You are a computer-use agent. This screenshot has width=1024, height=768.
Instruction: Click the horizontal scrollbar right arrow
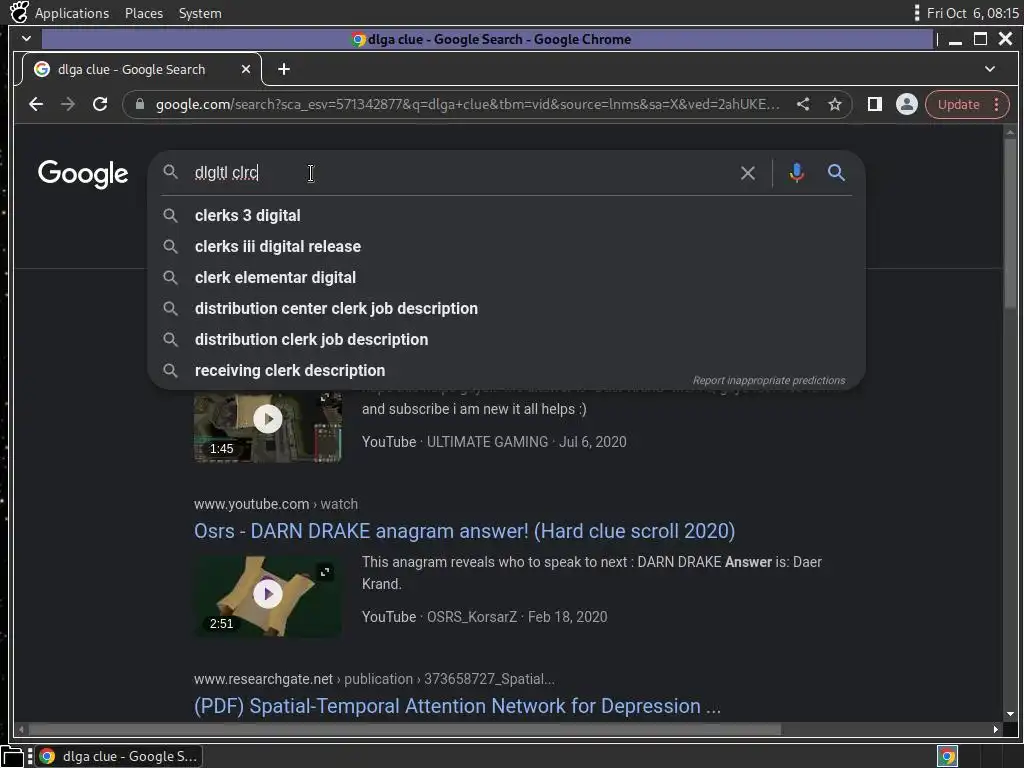coord(995,729)
